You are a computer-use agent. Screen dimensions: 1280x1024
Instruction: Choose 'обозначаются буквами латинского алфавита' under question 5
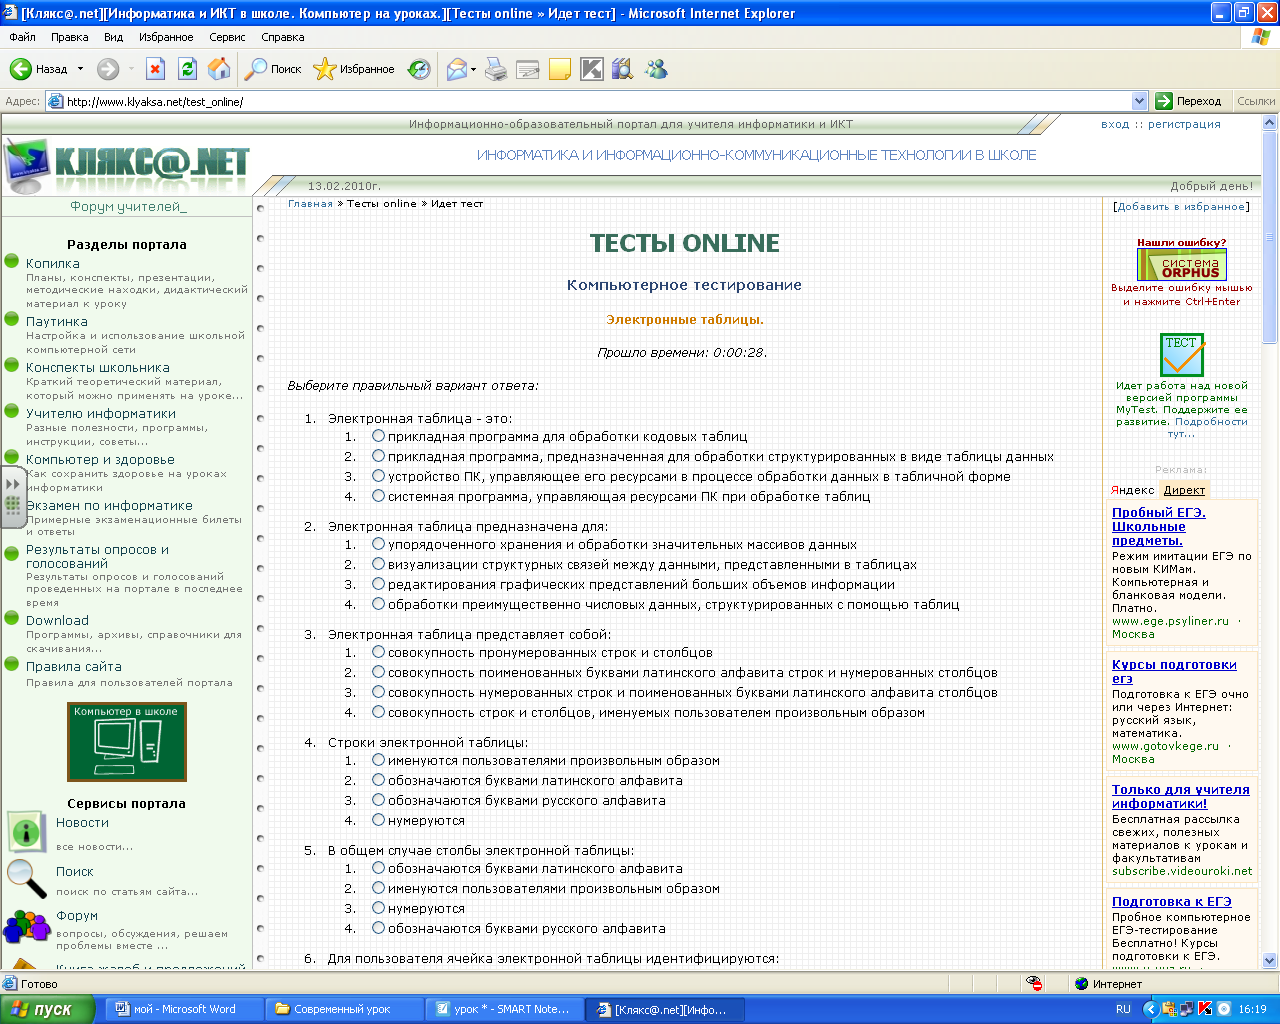tap(379, 868)
